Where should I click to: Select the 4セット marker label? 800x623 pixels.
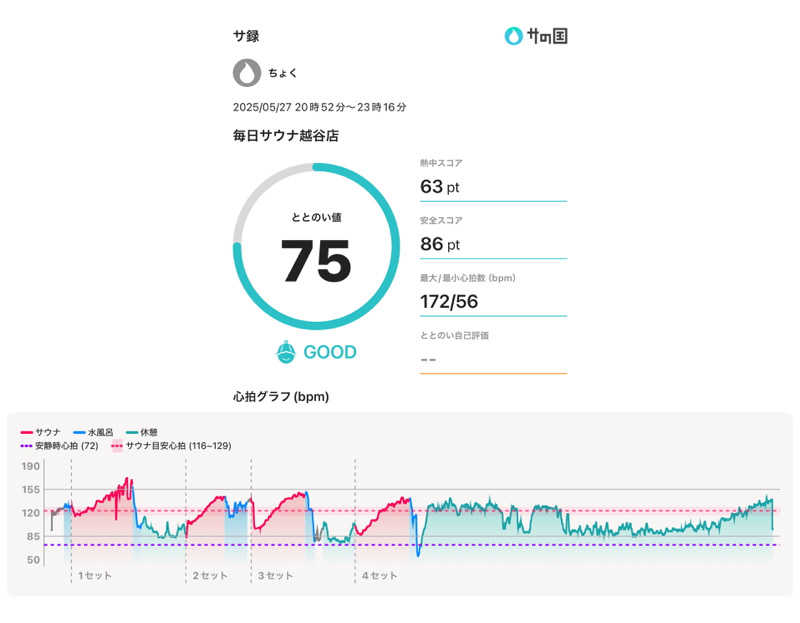[x=380, y=576]
